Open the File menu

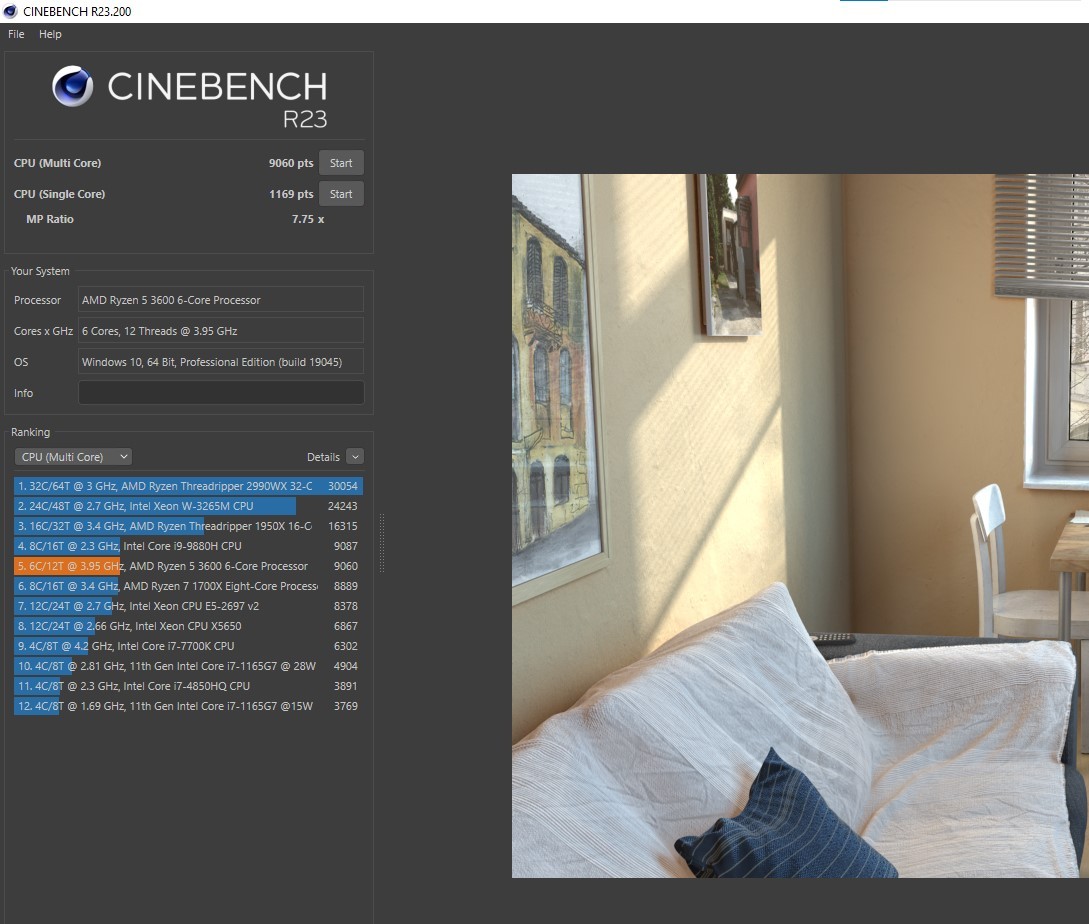16,34
